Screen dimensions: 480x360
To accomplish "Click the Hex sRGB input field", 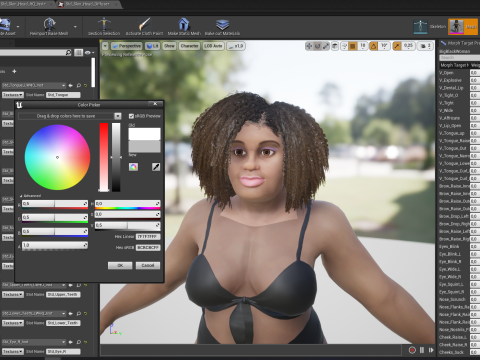I will pyautogui.click(x=148, y=248).
